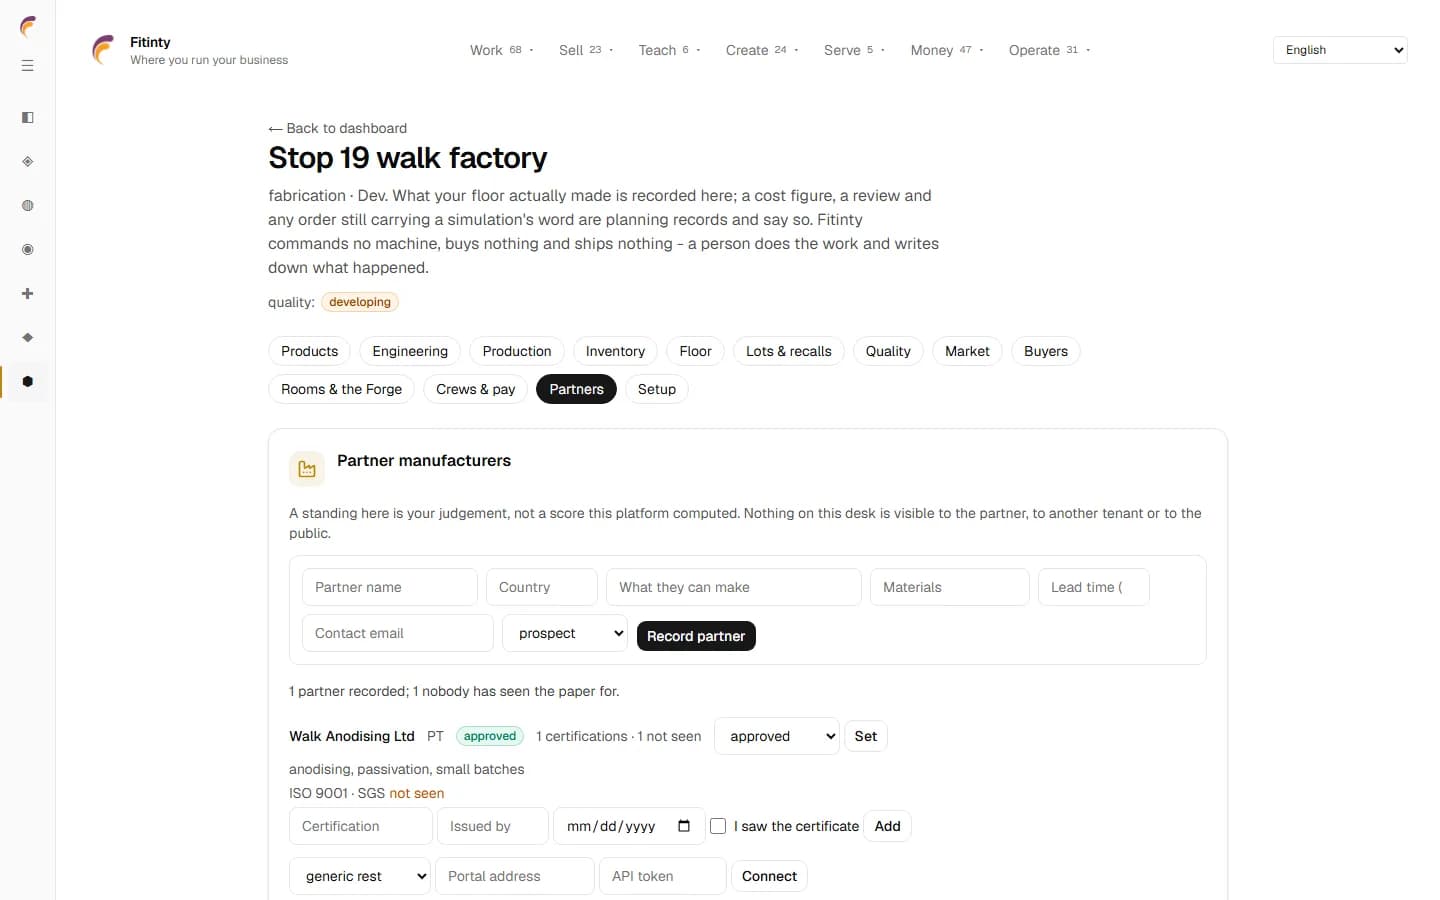Switch to the Products tab

click(310, 351)
